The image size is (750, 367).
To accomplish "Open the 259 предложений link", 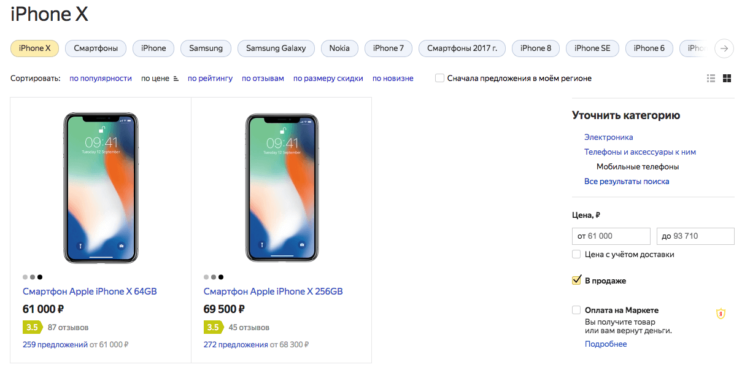I will 55,344.
